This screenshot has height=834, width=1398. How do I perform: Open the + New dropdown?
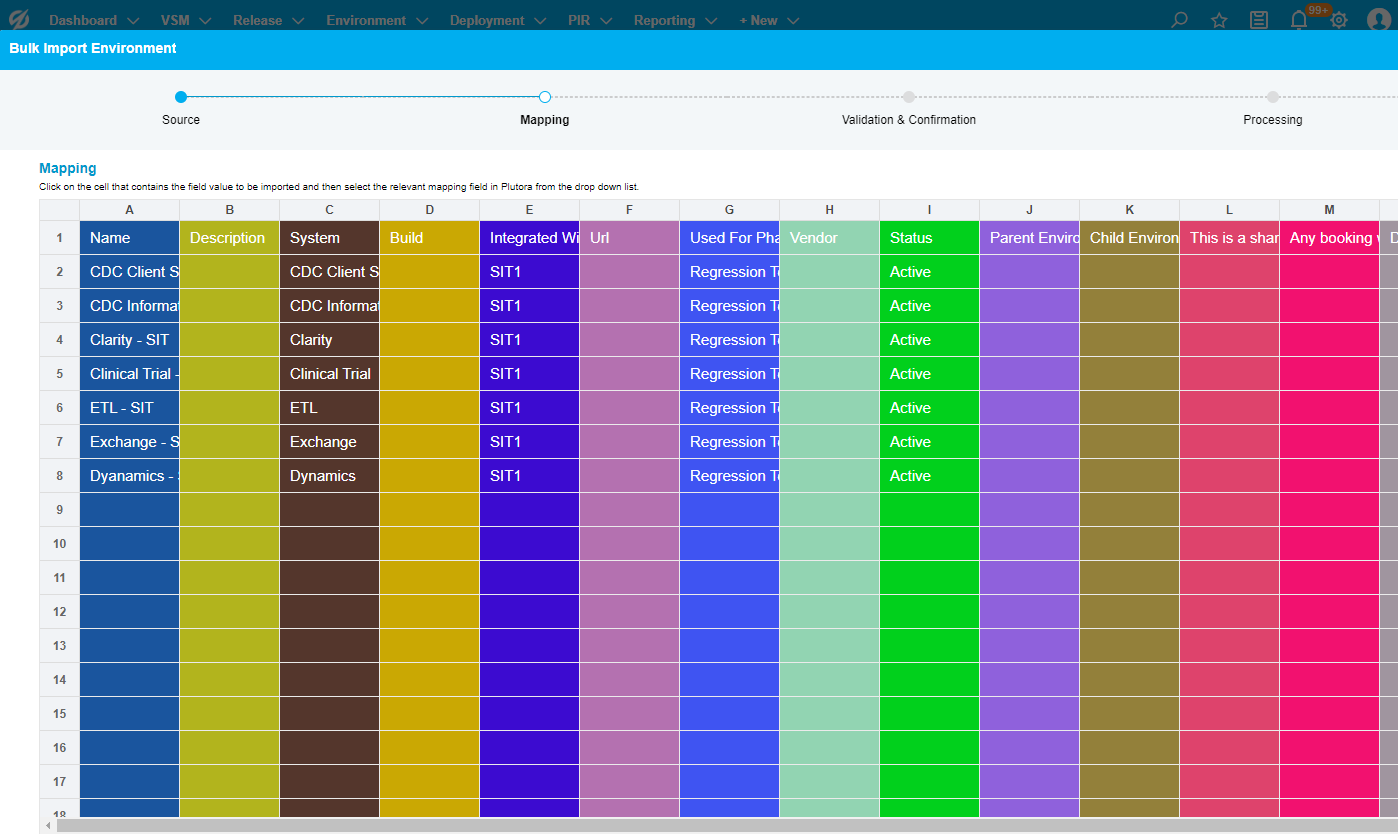pyautogui.click(x=769, y=20)
